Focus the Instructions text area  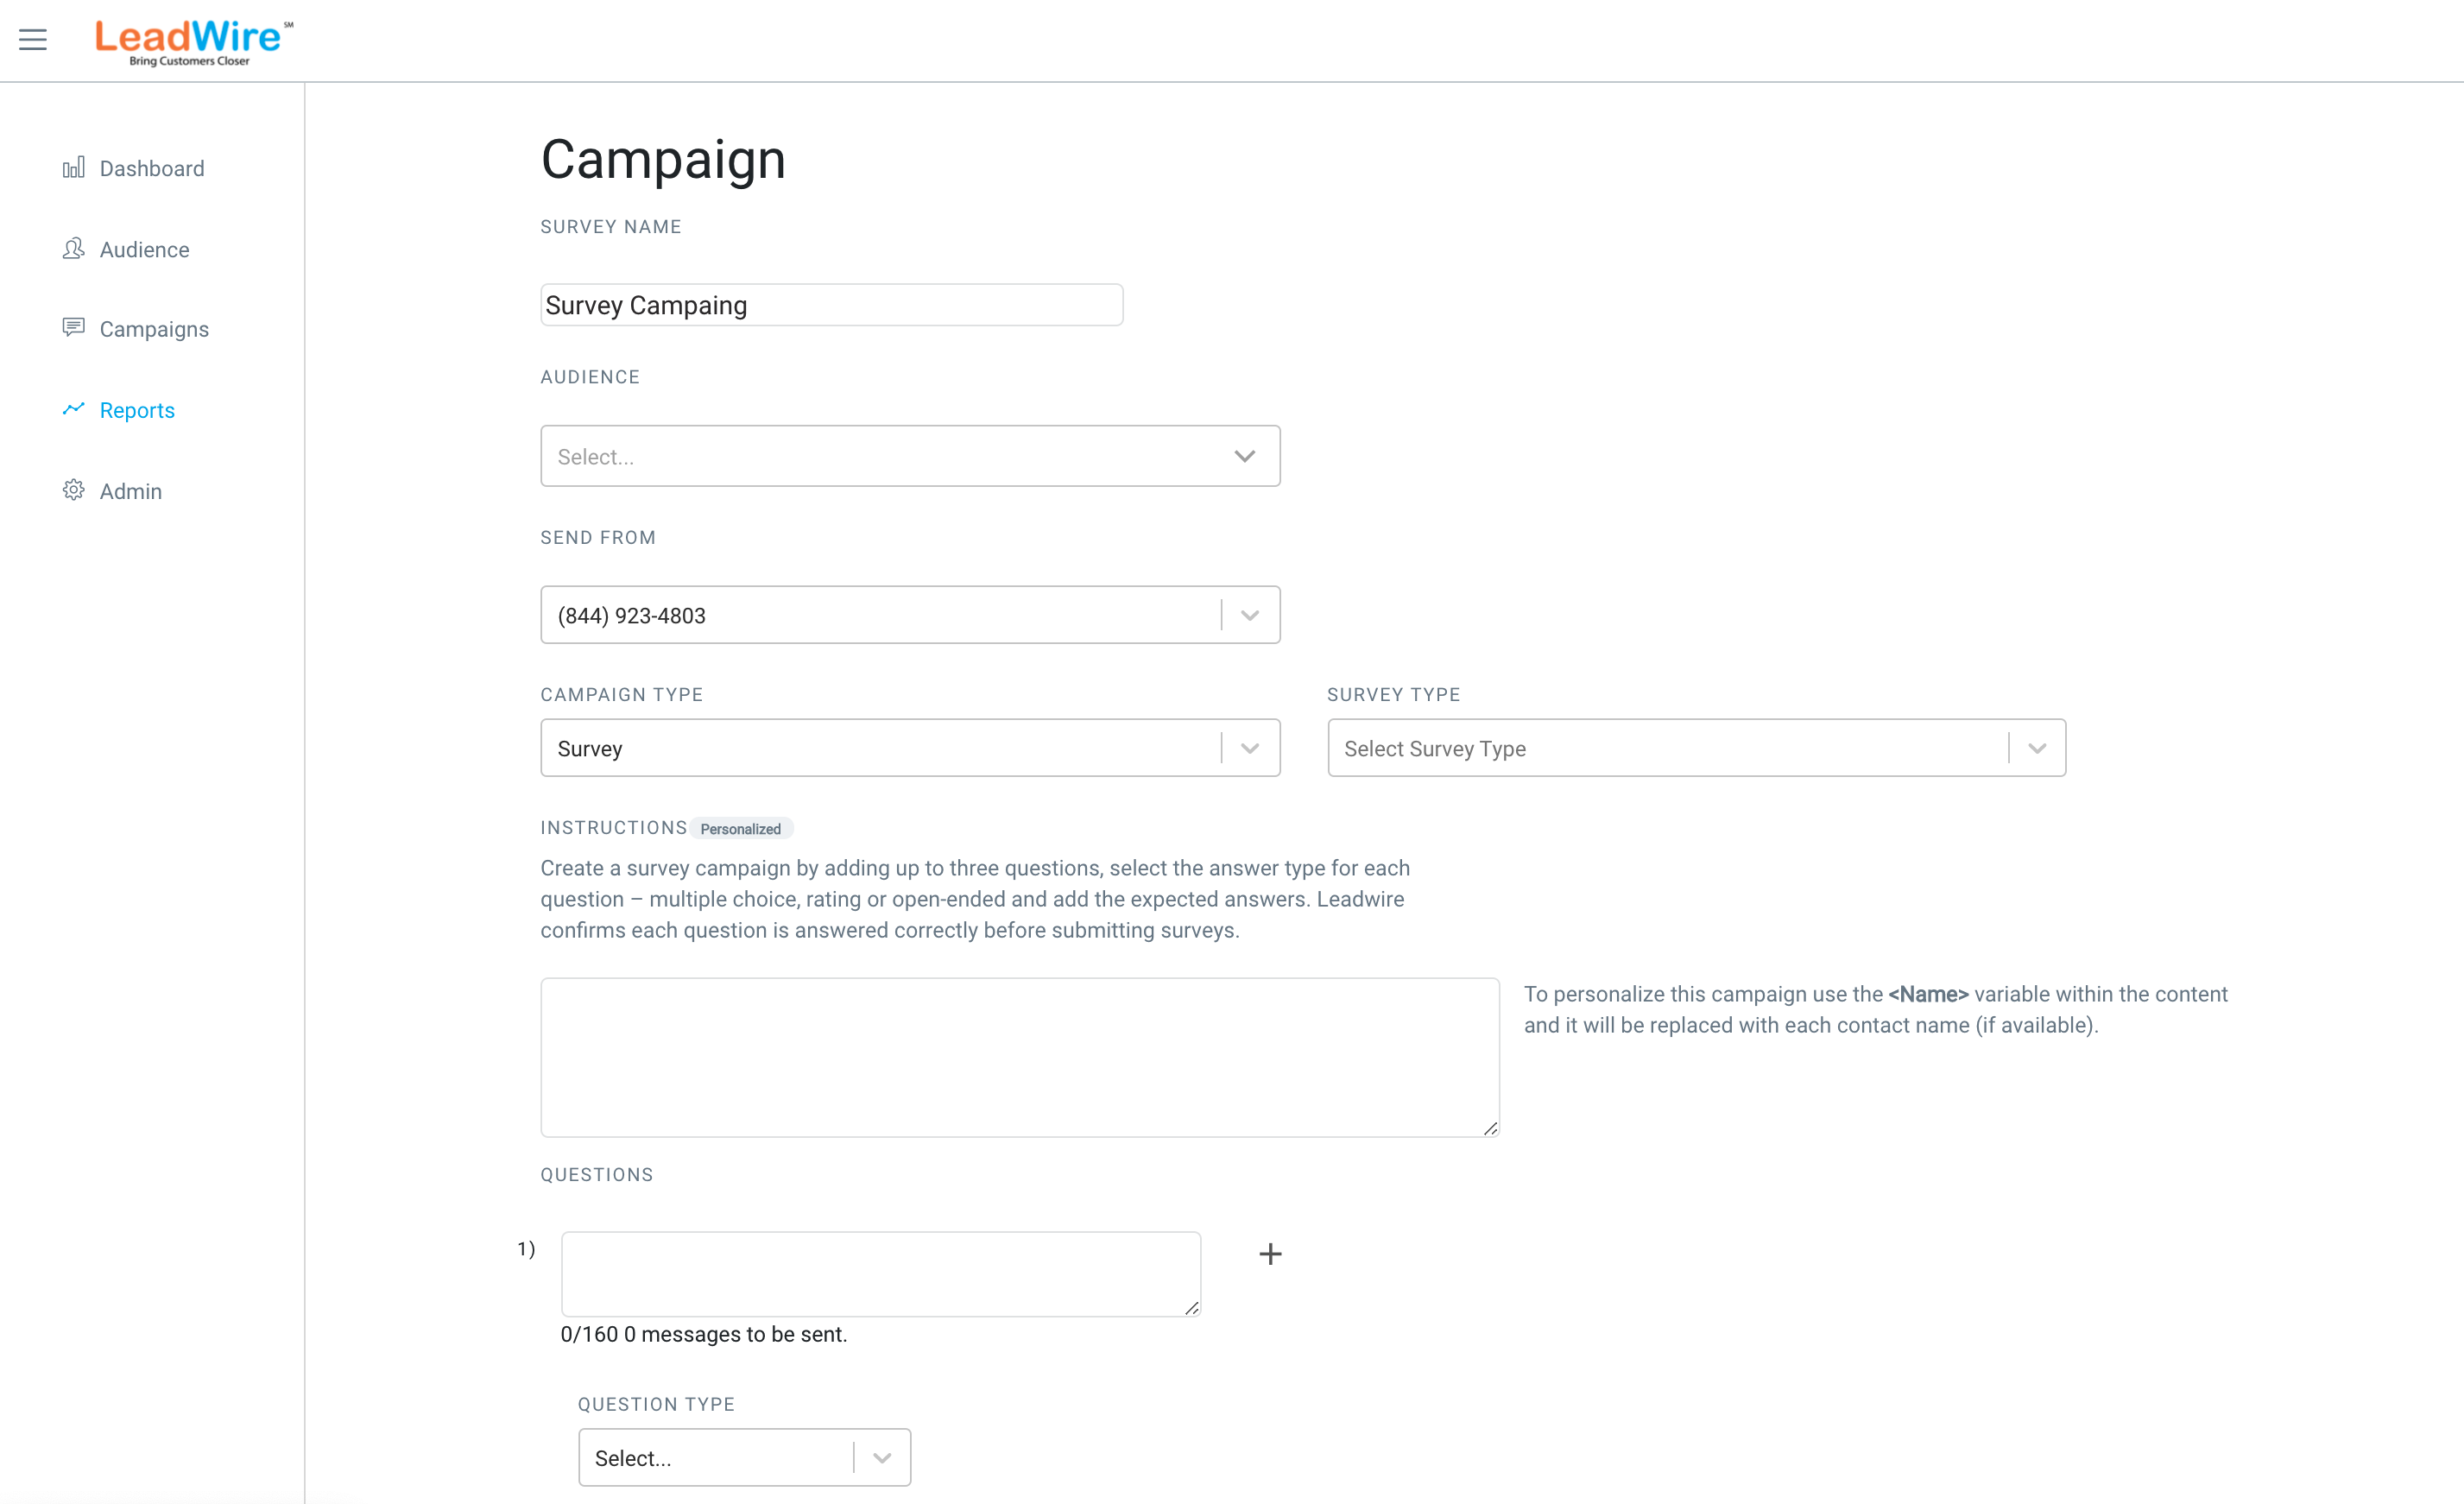(x=1019, y=1057)
